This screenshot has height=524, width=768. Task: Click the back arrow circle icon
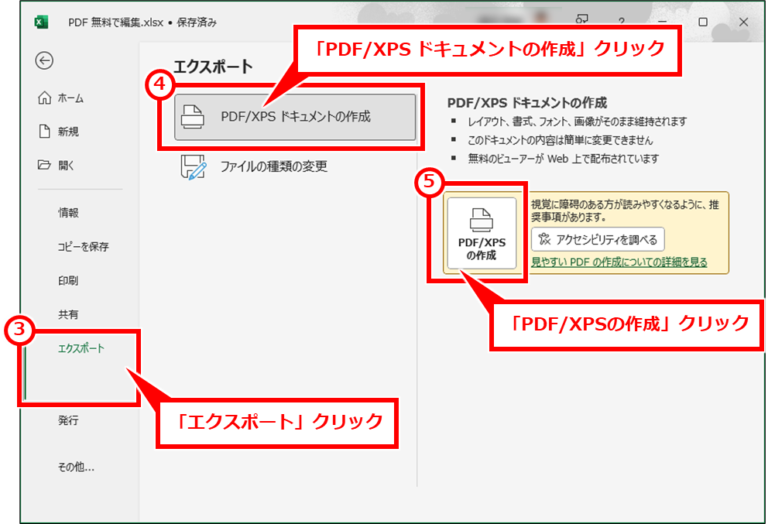[x=44, y=61]
